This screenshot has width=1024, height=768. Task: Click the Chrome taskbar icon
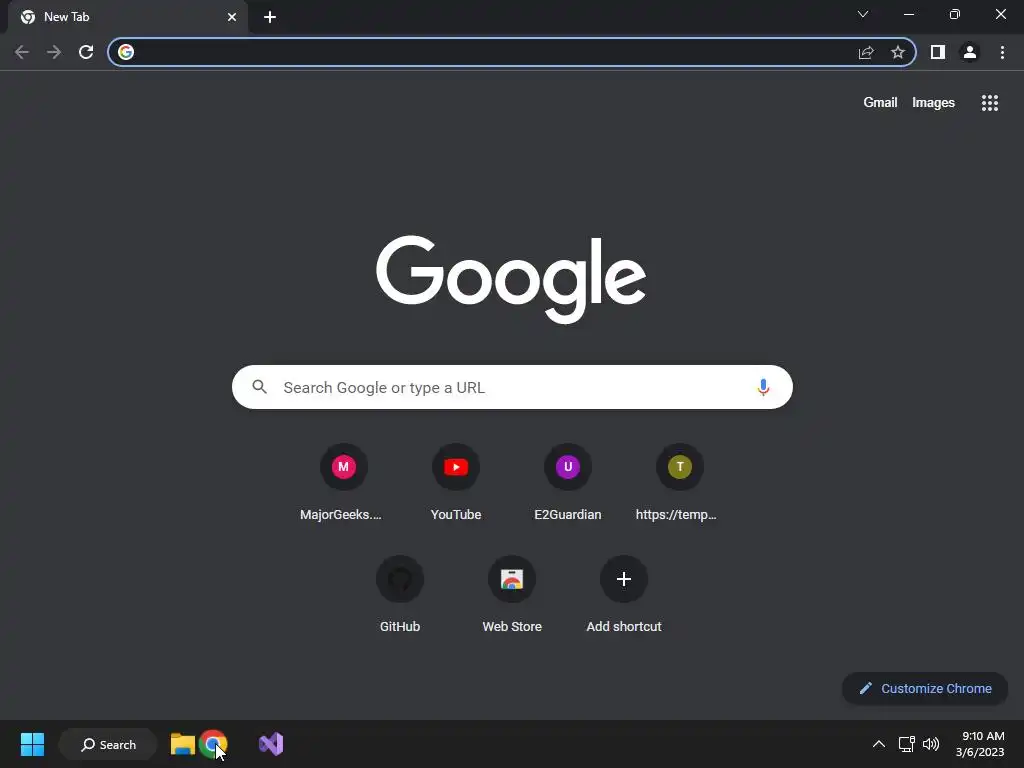213,744
